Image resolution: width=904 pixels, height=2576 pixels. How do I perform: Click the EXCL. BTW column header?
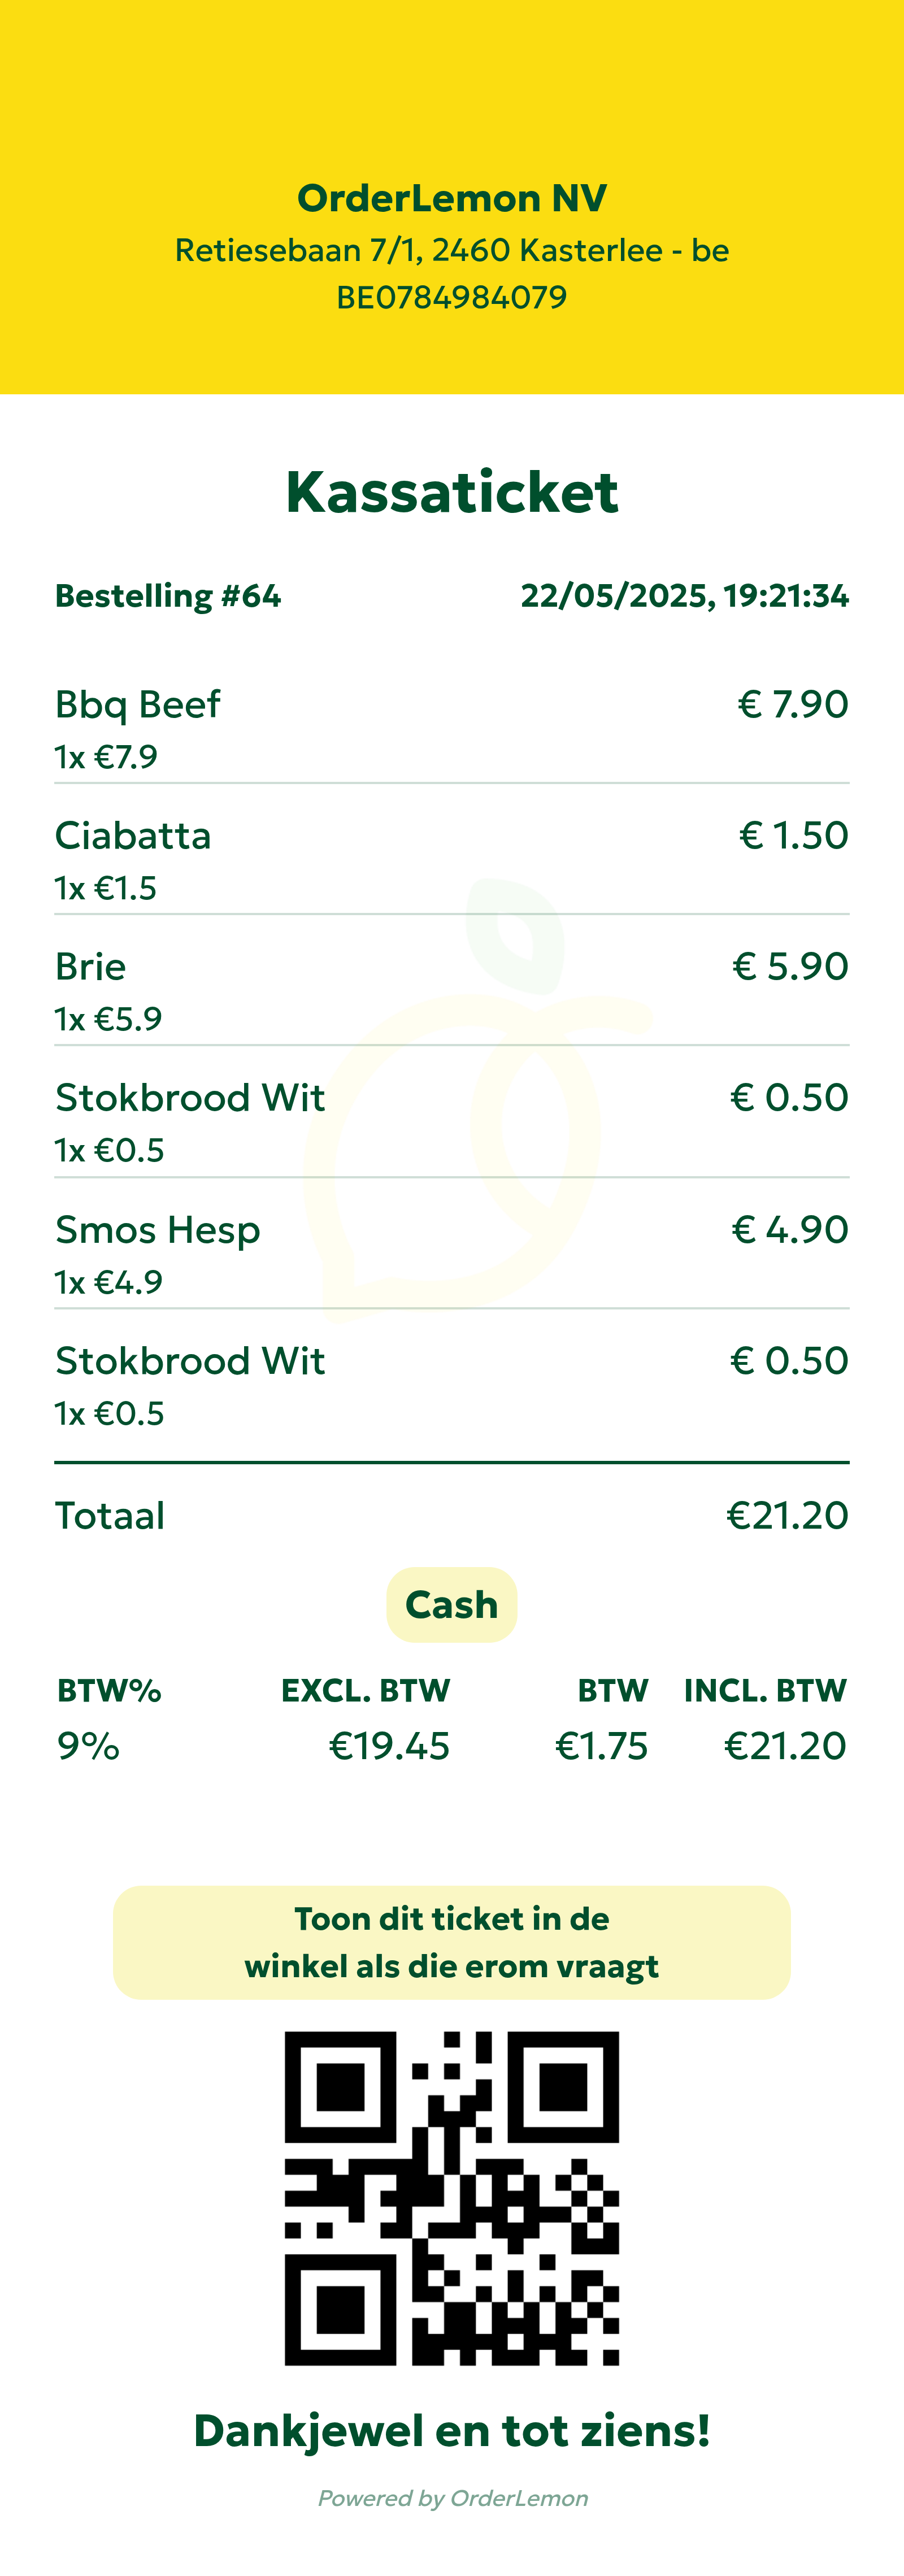tap(365, 1691)
